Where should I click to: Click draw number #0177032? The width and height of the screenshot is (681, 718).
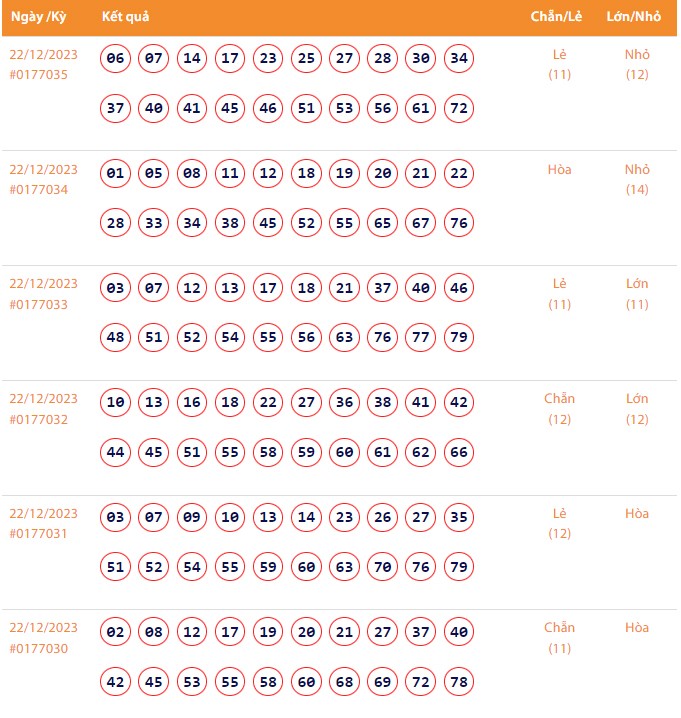(x=39, y=420)
